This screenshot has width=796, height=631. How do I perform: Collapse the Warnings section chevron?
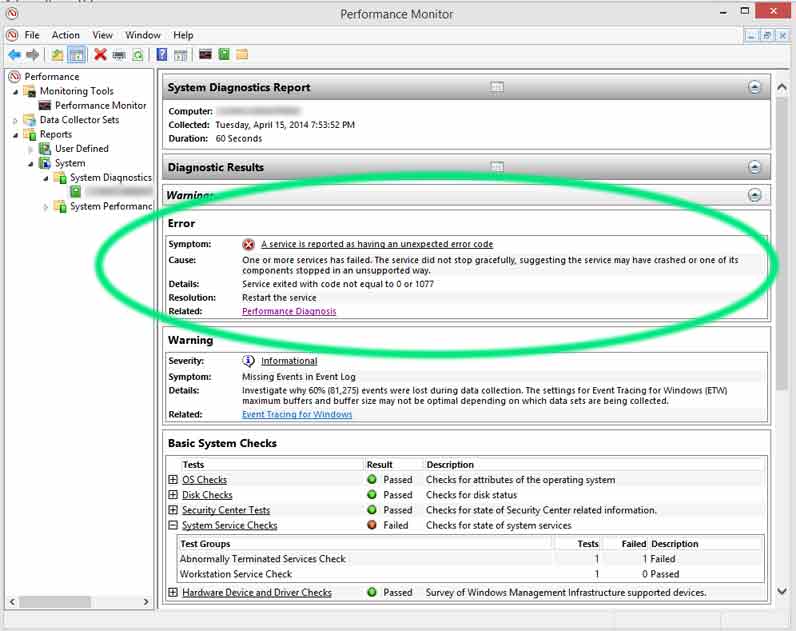754,195
